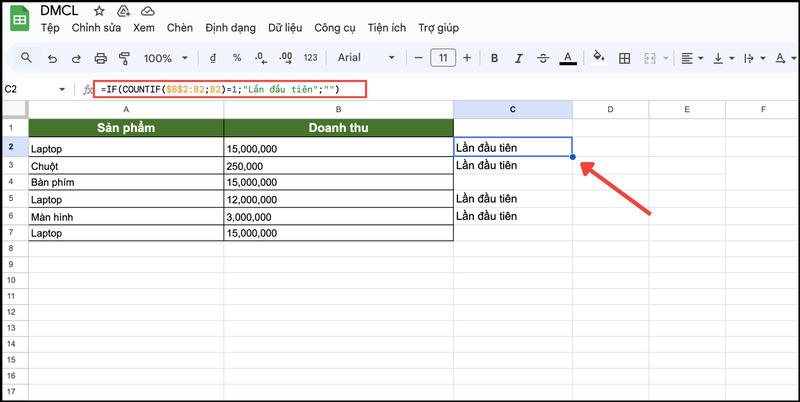Open the fill color paint bucket
The width and height of the screenshot is (800, 402).
pos(599,58)
